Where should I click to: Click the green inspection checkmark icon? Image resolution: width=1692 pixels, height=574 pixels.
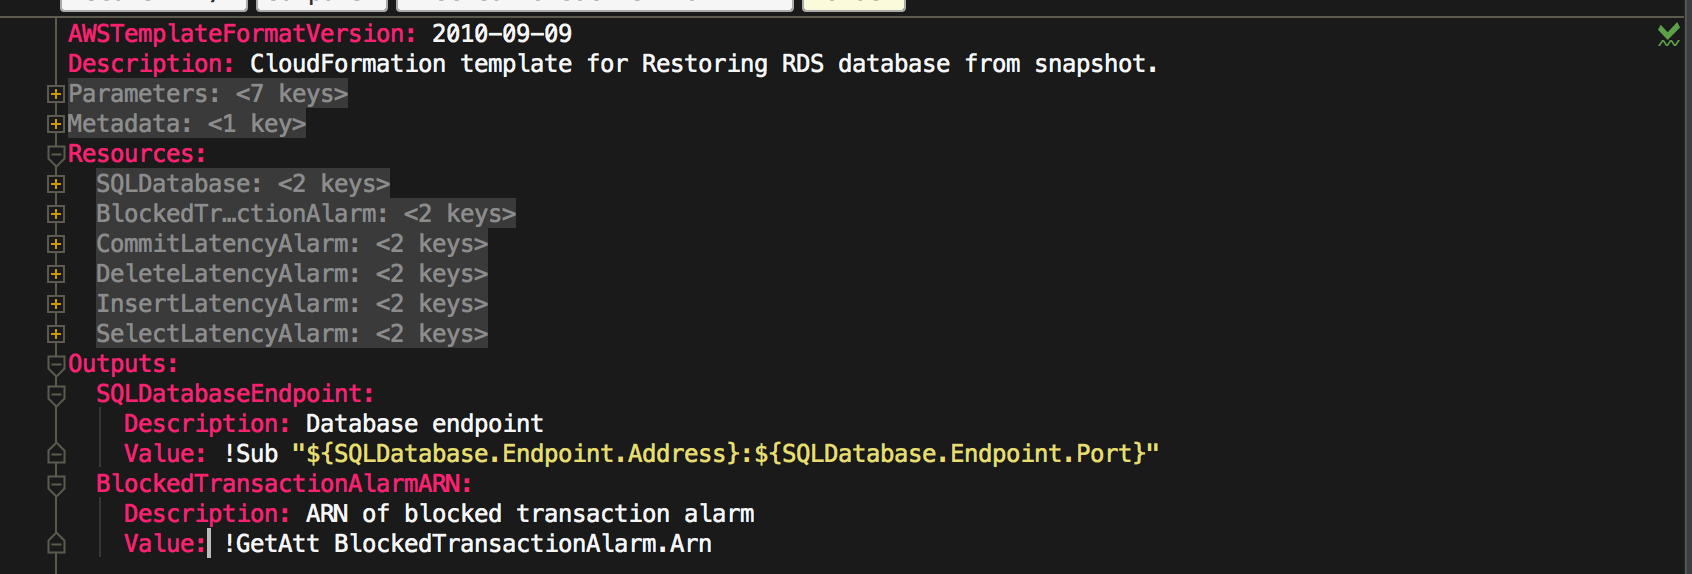[1668, 36]
